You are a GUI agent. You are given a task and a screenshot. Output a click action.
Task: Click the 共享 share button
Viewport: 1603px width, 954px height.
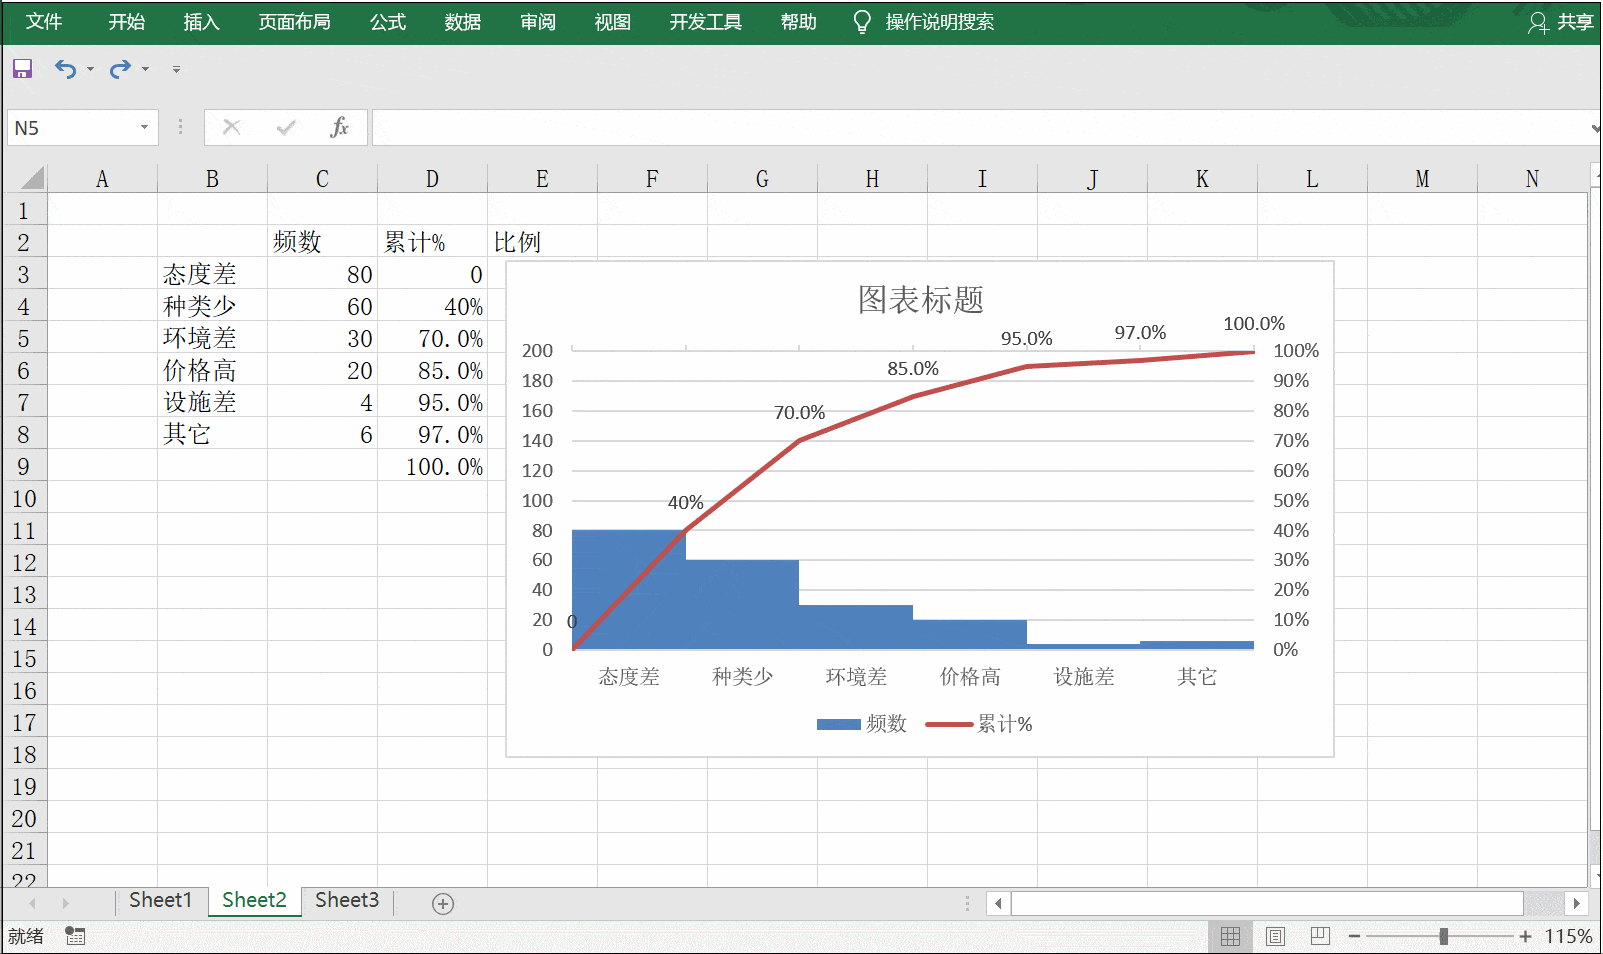[1561, 22]
